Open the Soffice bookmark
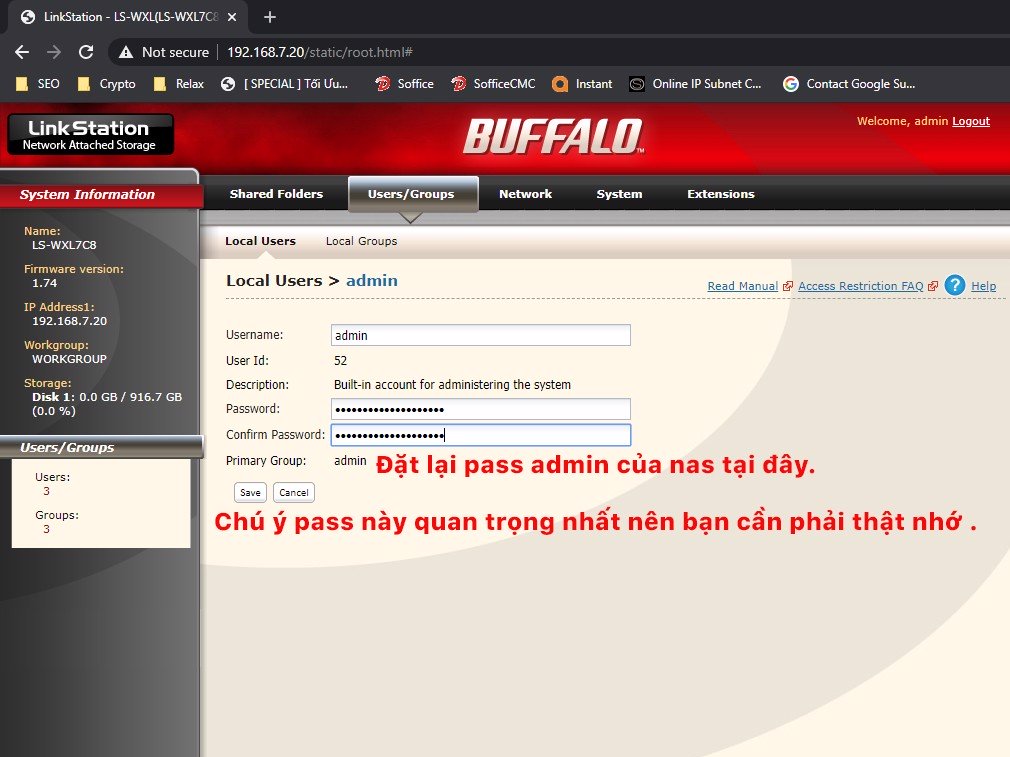Viewport: 1010px width, 757px height. [x=405, y=84]
